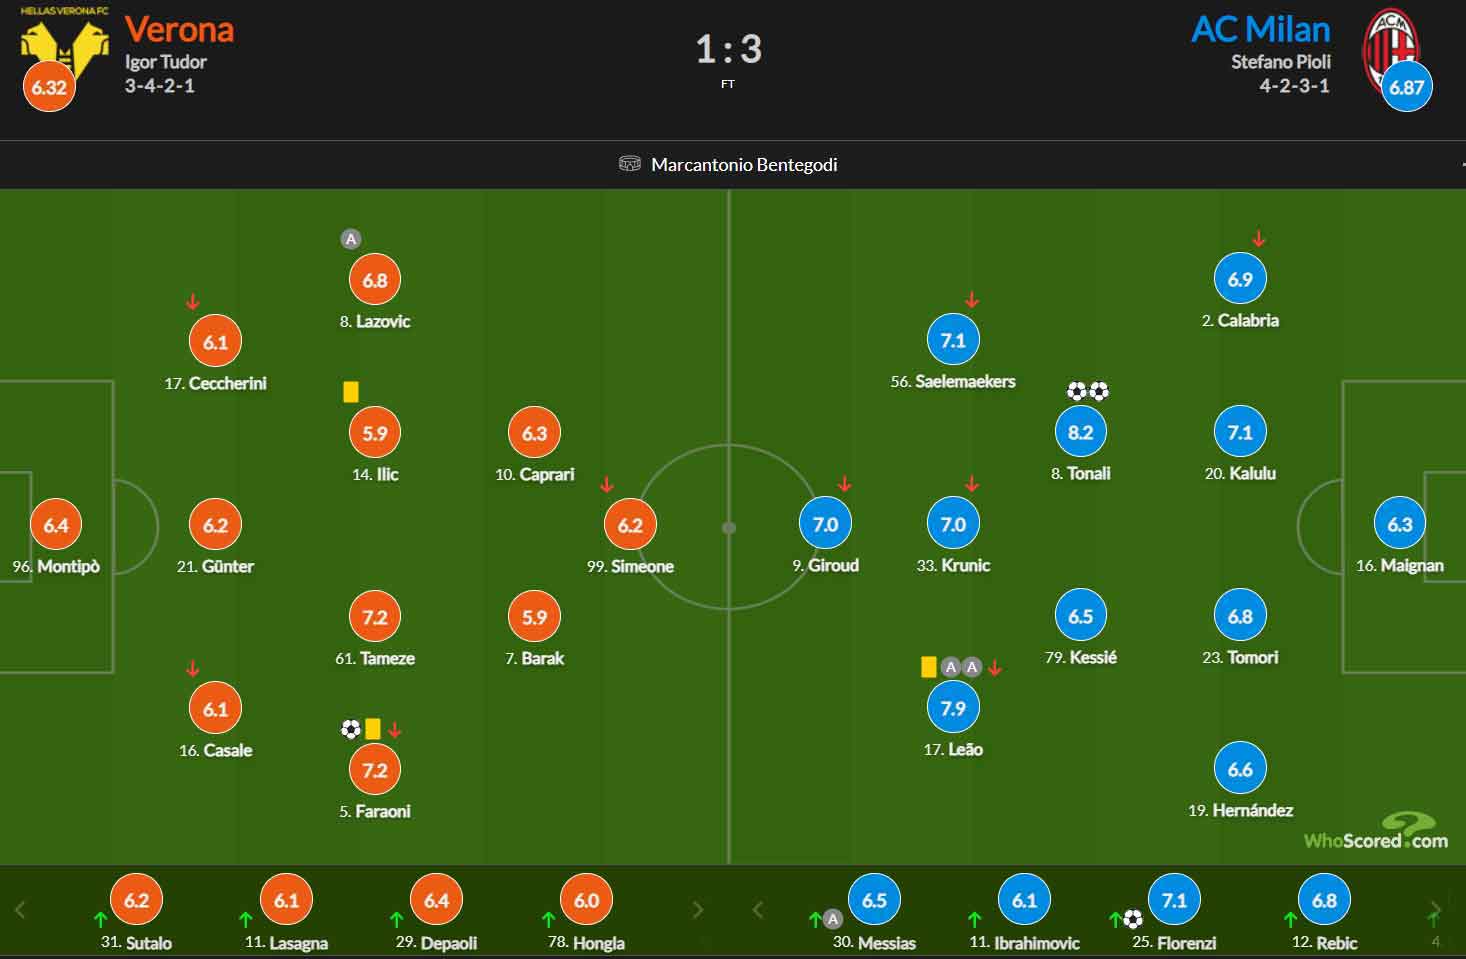Click the yellow card icon above Leão
Screen dimensions: 1466x959
click(x=929, y=667)
